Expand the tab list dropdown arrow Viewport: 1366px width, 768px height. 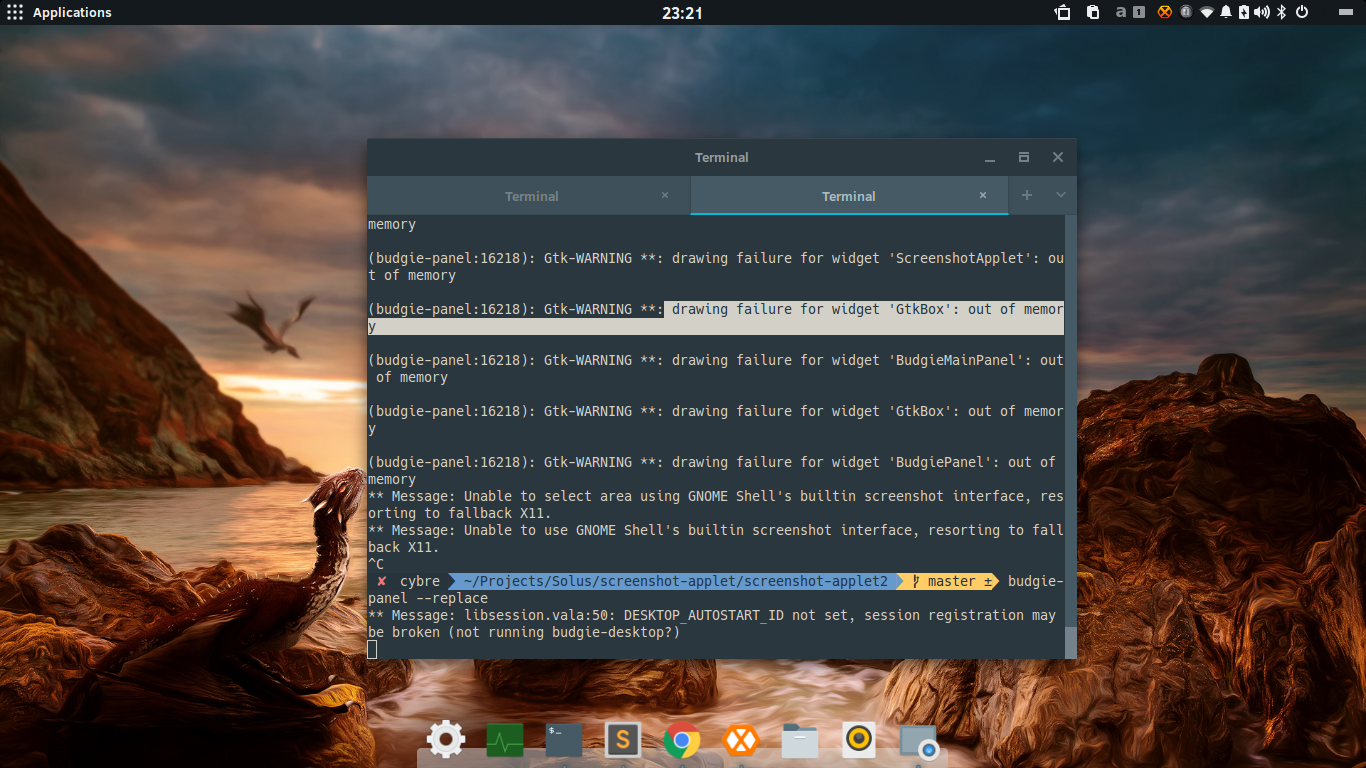click(x=1061, y=195)
